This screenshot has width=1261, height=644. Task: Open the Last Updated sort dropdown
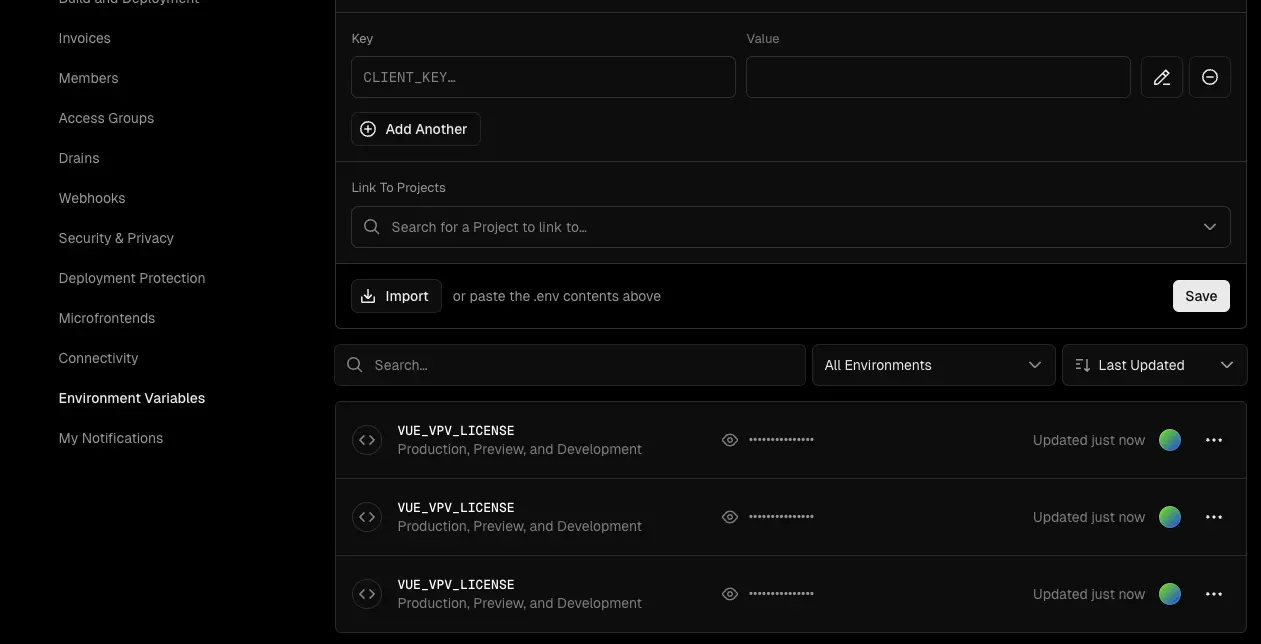1154,365
